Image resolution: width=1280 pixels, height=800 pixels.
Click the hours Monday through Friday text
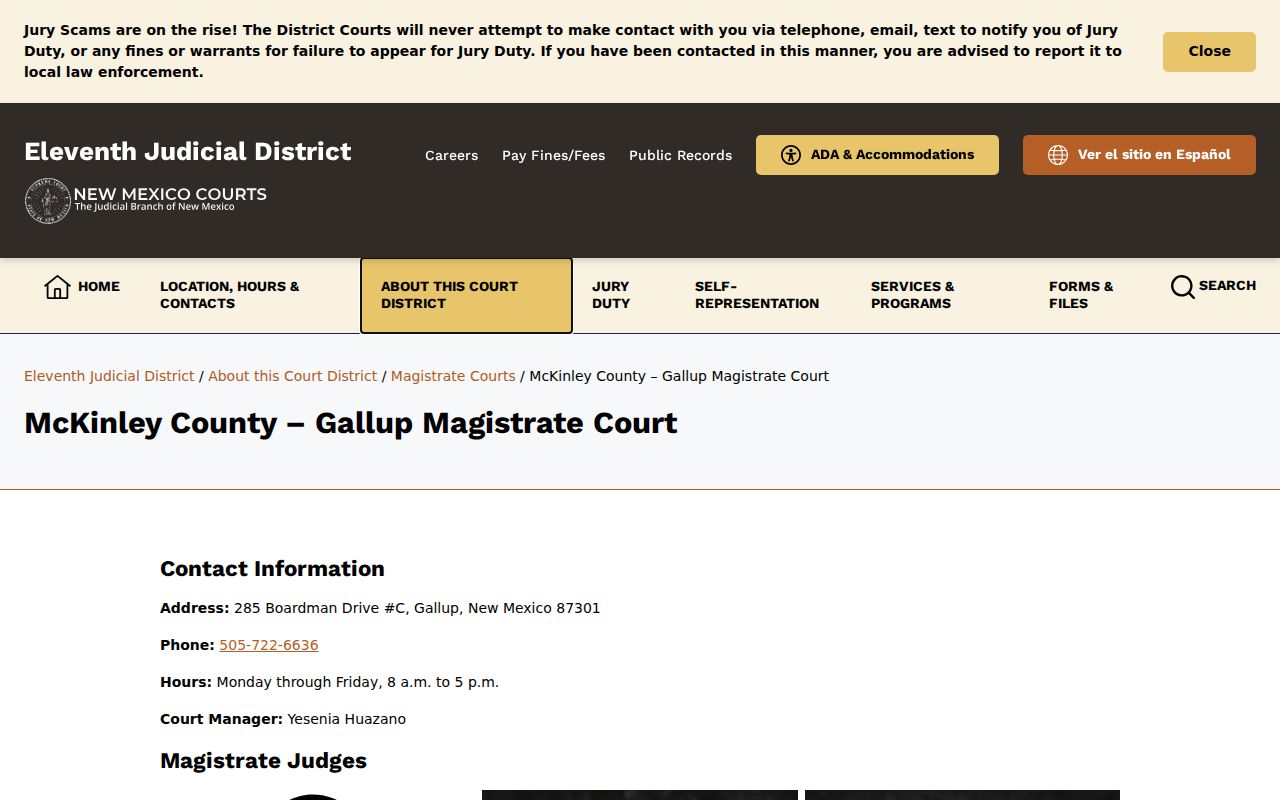(358, 682)
